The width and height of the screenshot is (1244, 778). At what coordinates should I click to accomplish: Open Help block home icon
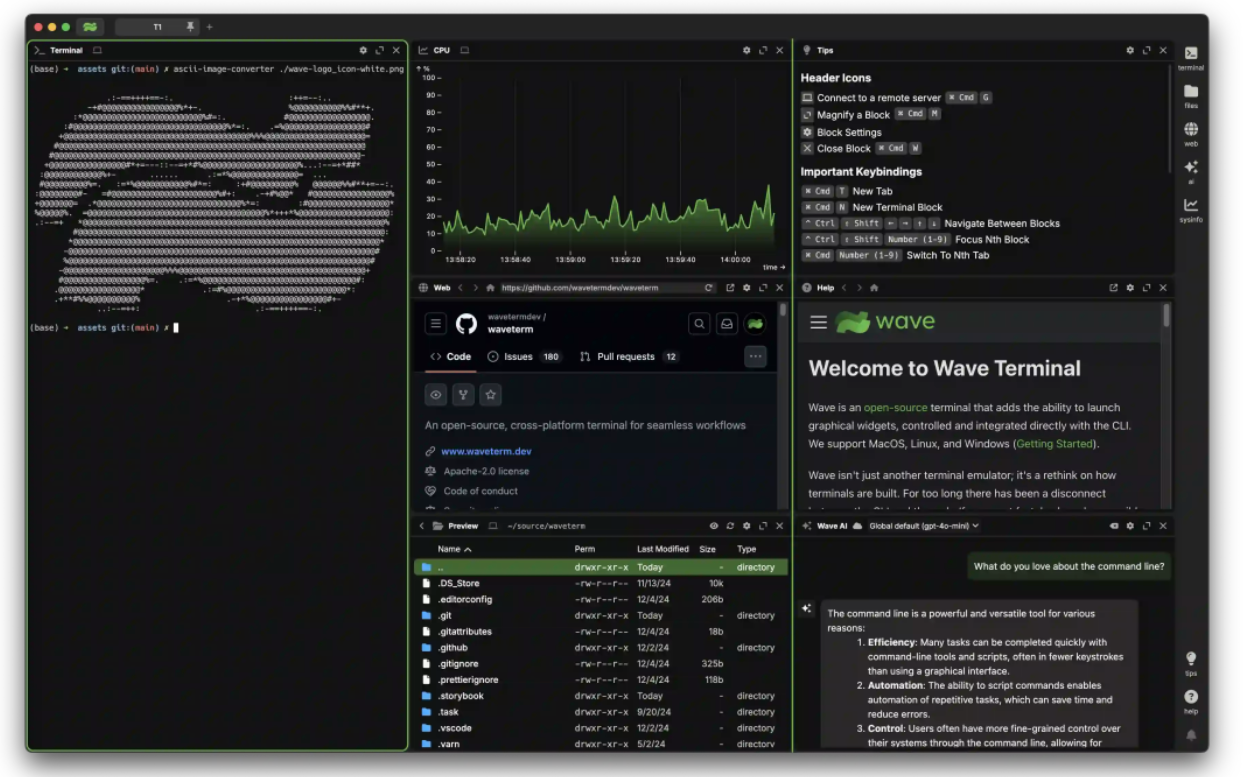[874, 288]
